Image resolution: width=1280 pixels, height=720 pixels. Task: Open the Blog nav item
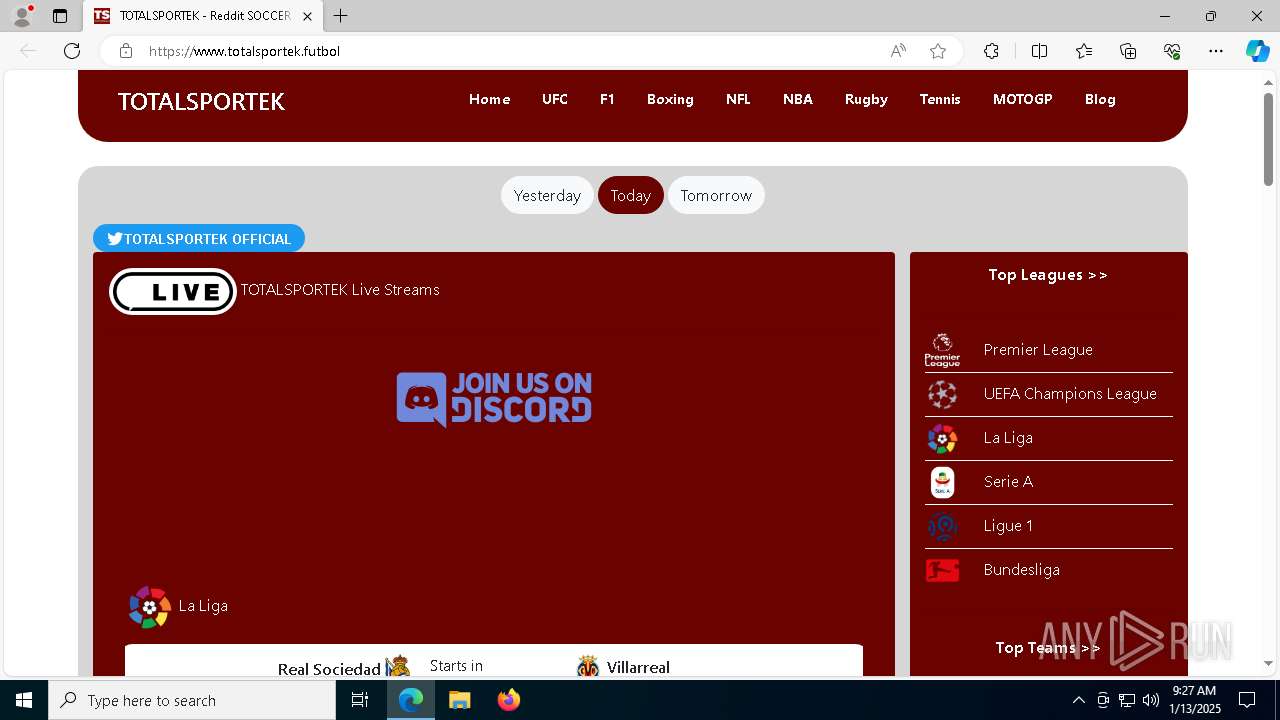[x=1100, y=99]
